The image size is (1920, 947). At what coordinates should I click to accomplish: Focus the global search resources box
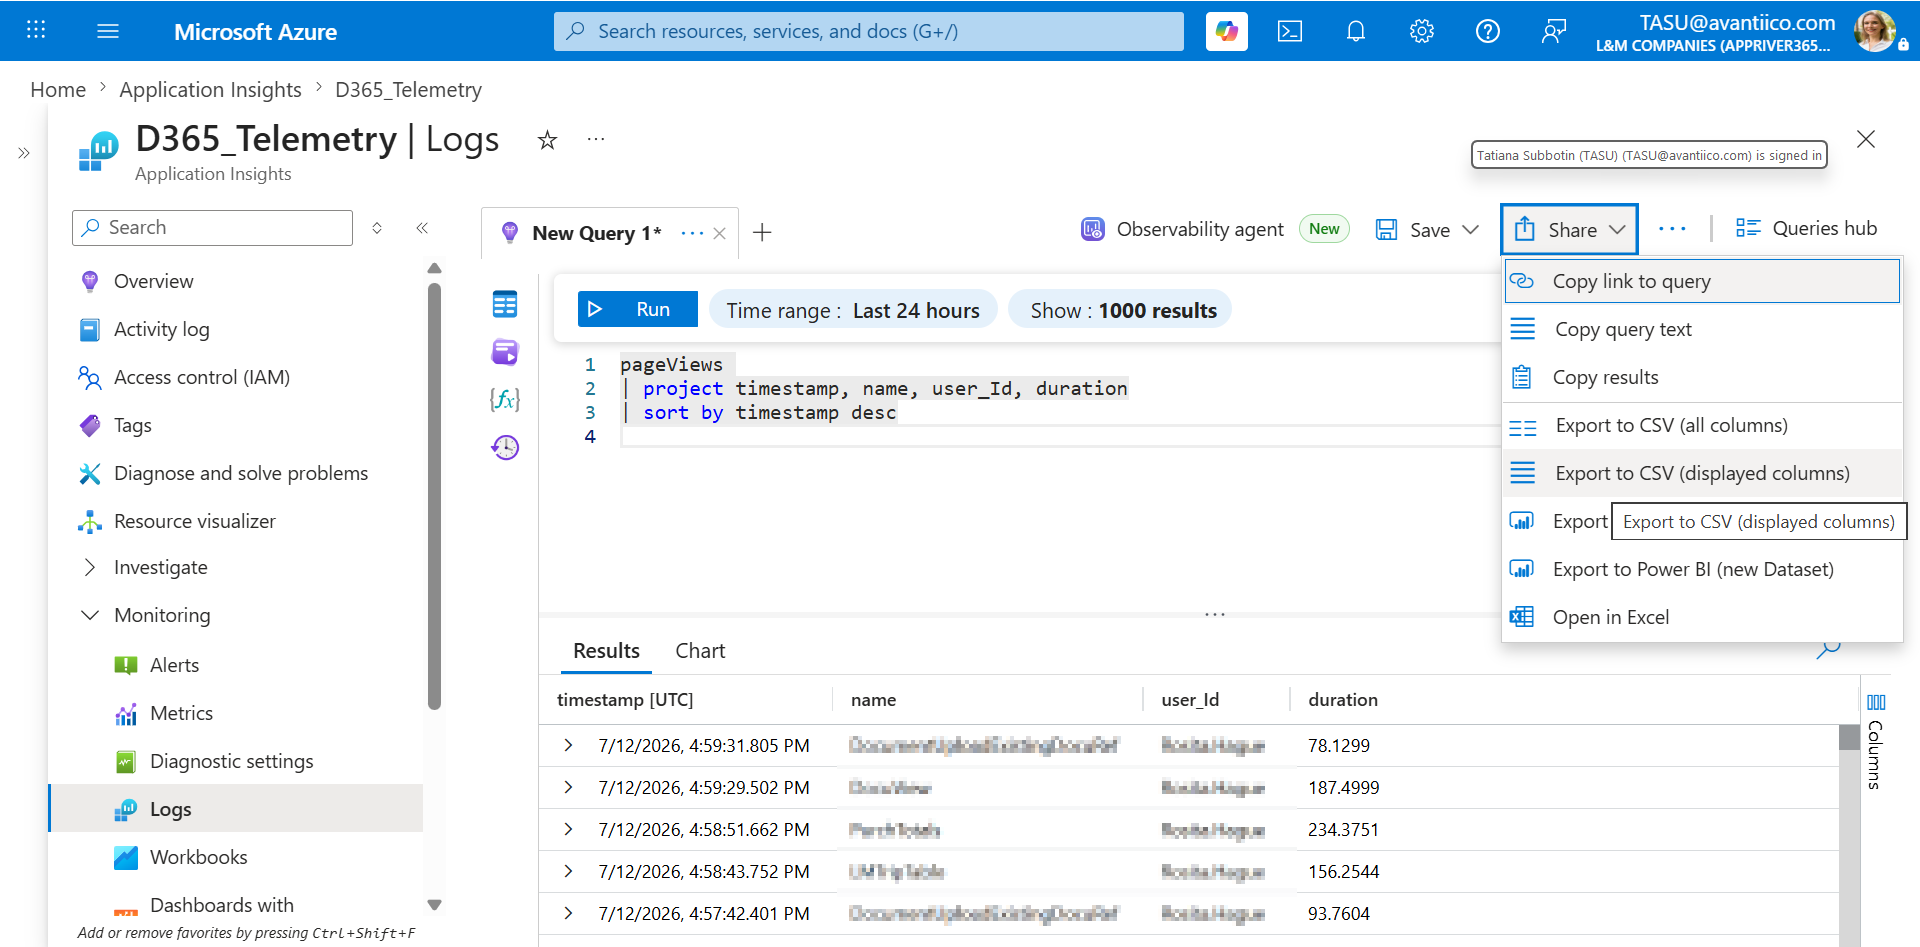click(869, 31)
